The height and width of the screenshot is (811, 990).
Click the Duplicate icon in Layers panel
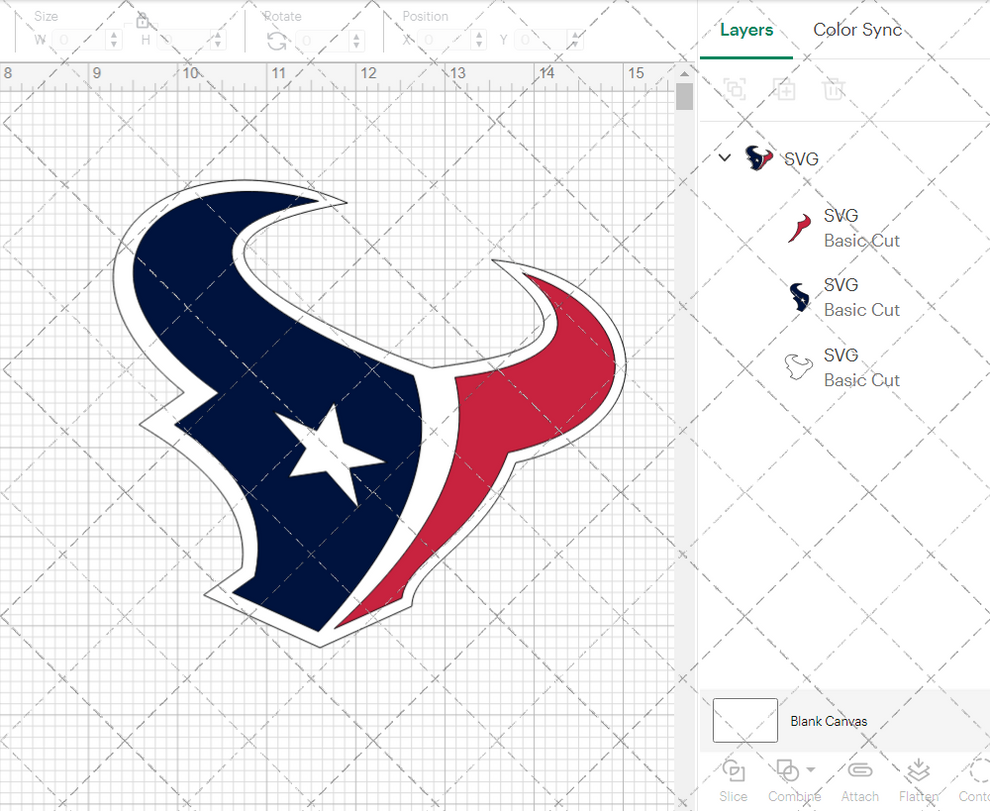point(784,89)
